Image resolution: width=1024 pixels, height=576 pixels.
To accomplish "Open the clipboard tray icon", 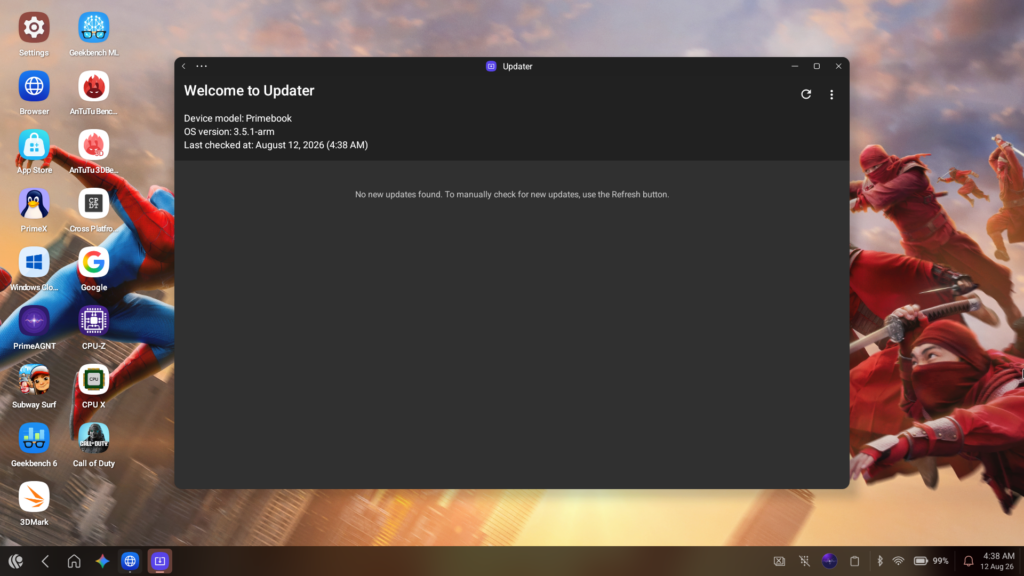I will point(854,561).
